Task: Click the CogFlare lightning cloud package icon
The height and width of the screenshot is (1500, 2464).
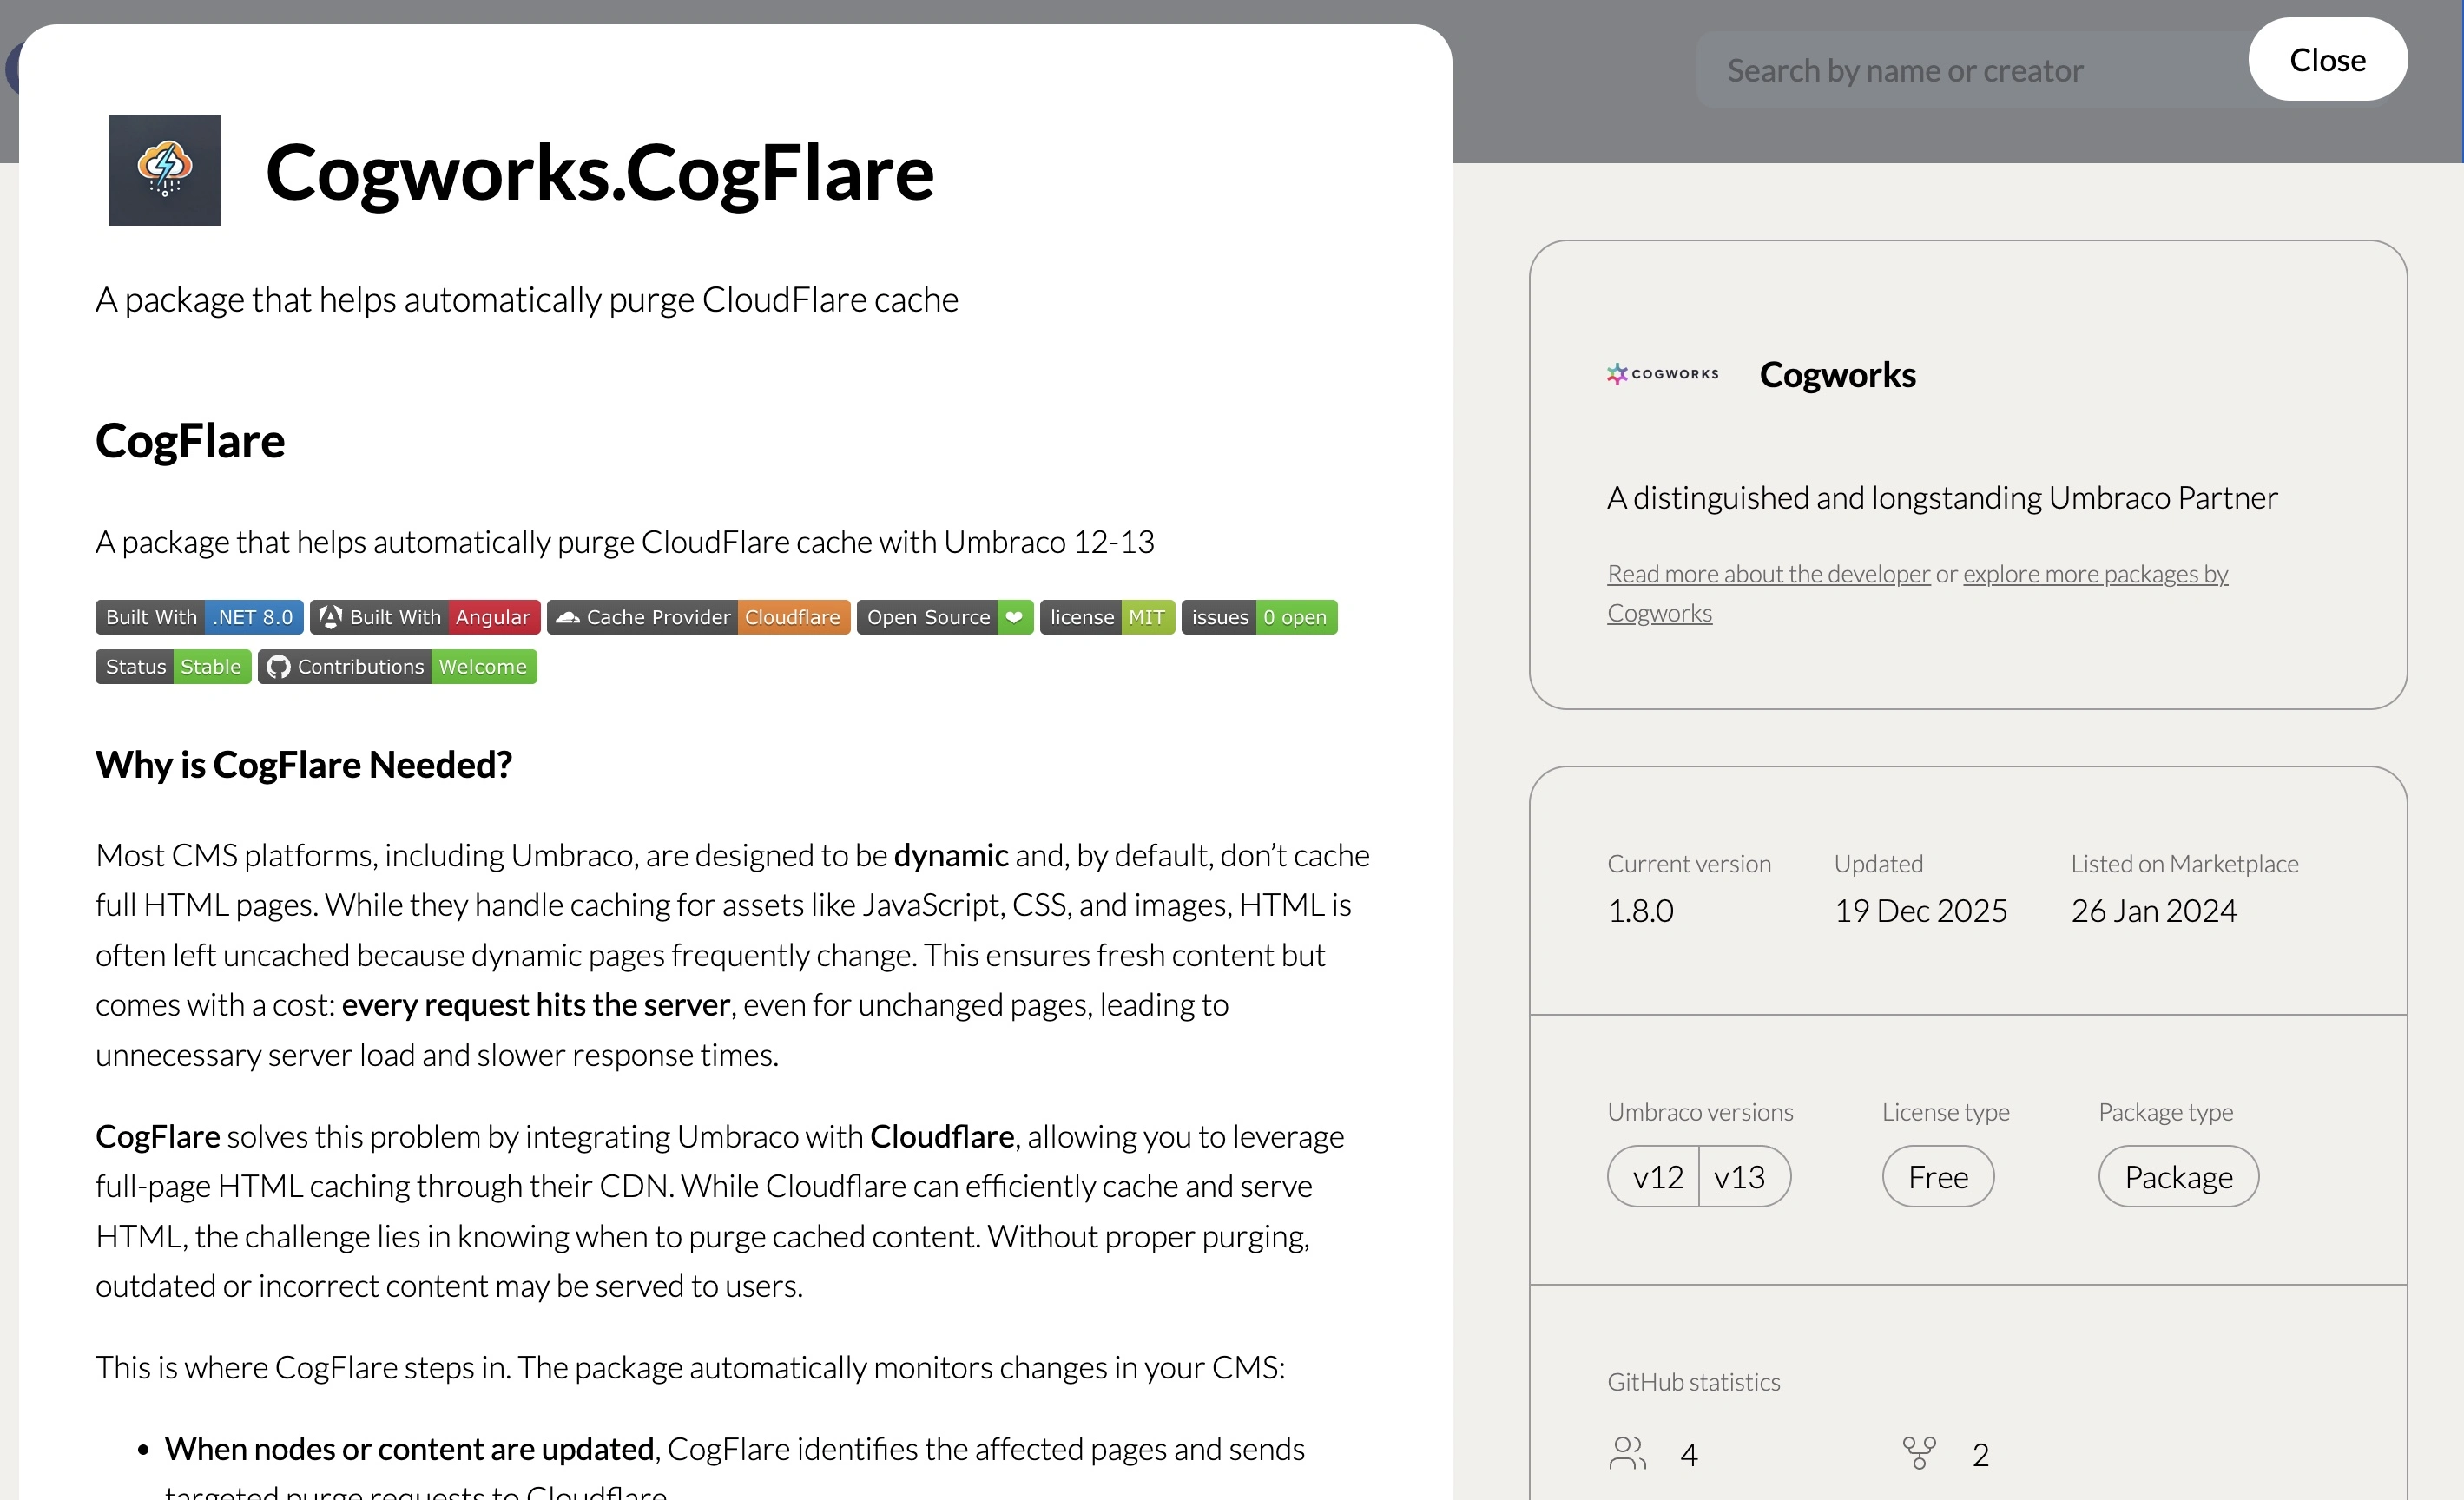Action: pyautogui.click(x=164, y=170)
